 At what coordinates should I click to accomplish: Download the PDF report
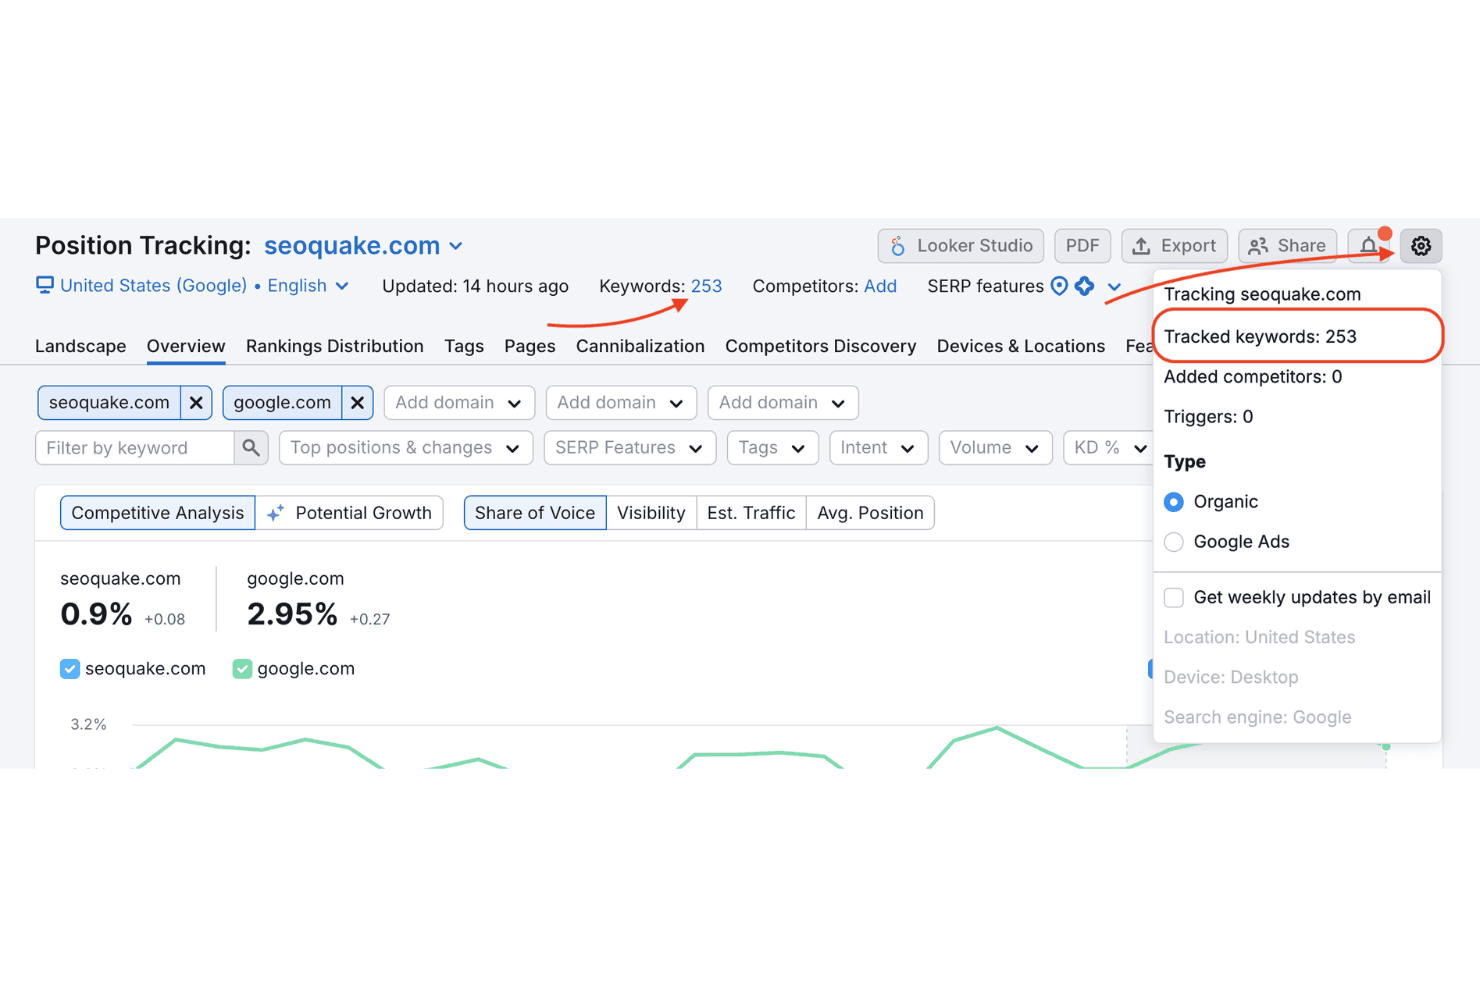click(1082, 246)
